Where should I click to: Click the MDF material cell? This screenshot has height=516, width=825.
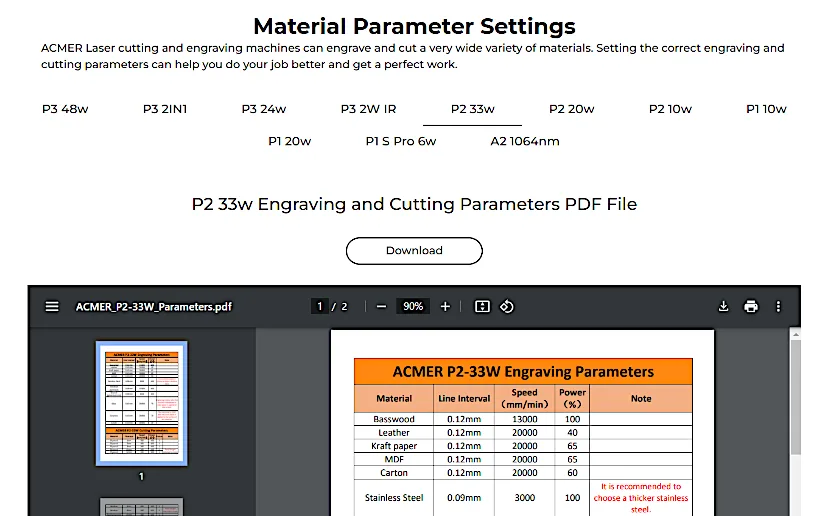coord(394,459)
